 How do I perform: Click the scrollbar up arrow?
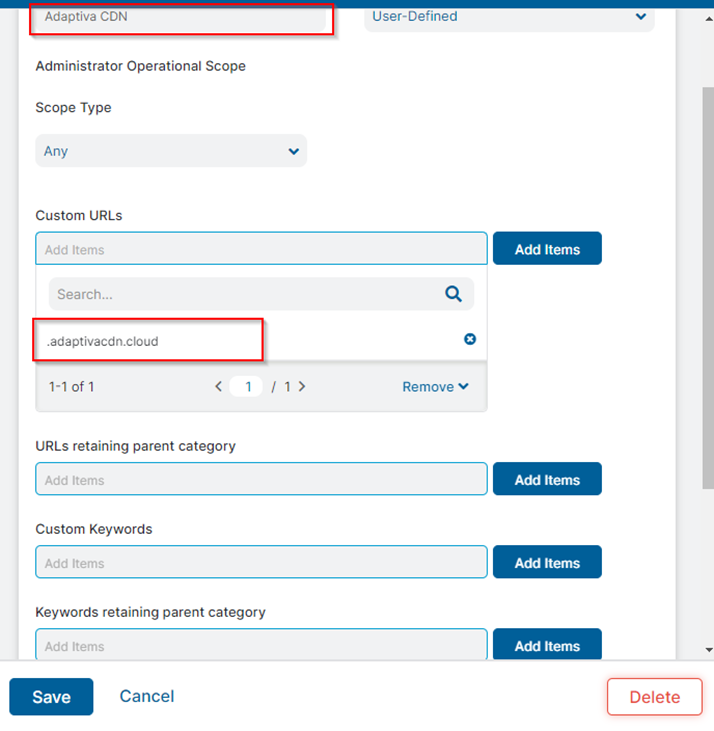tap(708, 19)
